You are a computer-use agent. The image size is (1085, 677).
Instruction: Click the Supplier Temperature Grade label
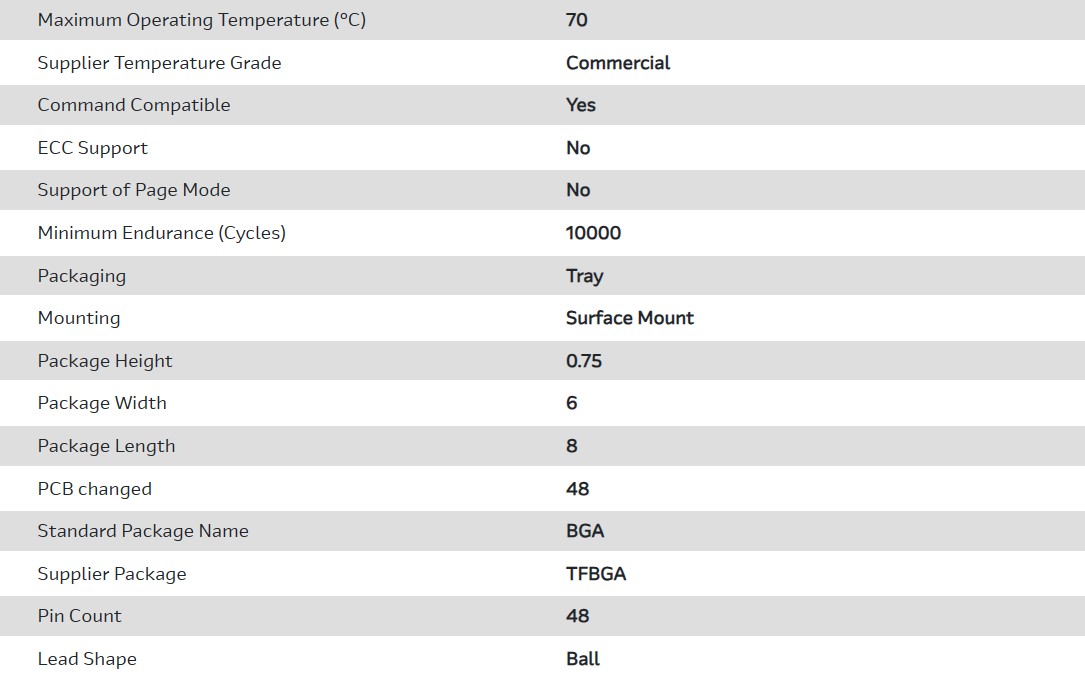(159, 63)
